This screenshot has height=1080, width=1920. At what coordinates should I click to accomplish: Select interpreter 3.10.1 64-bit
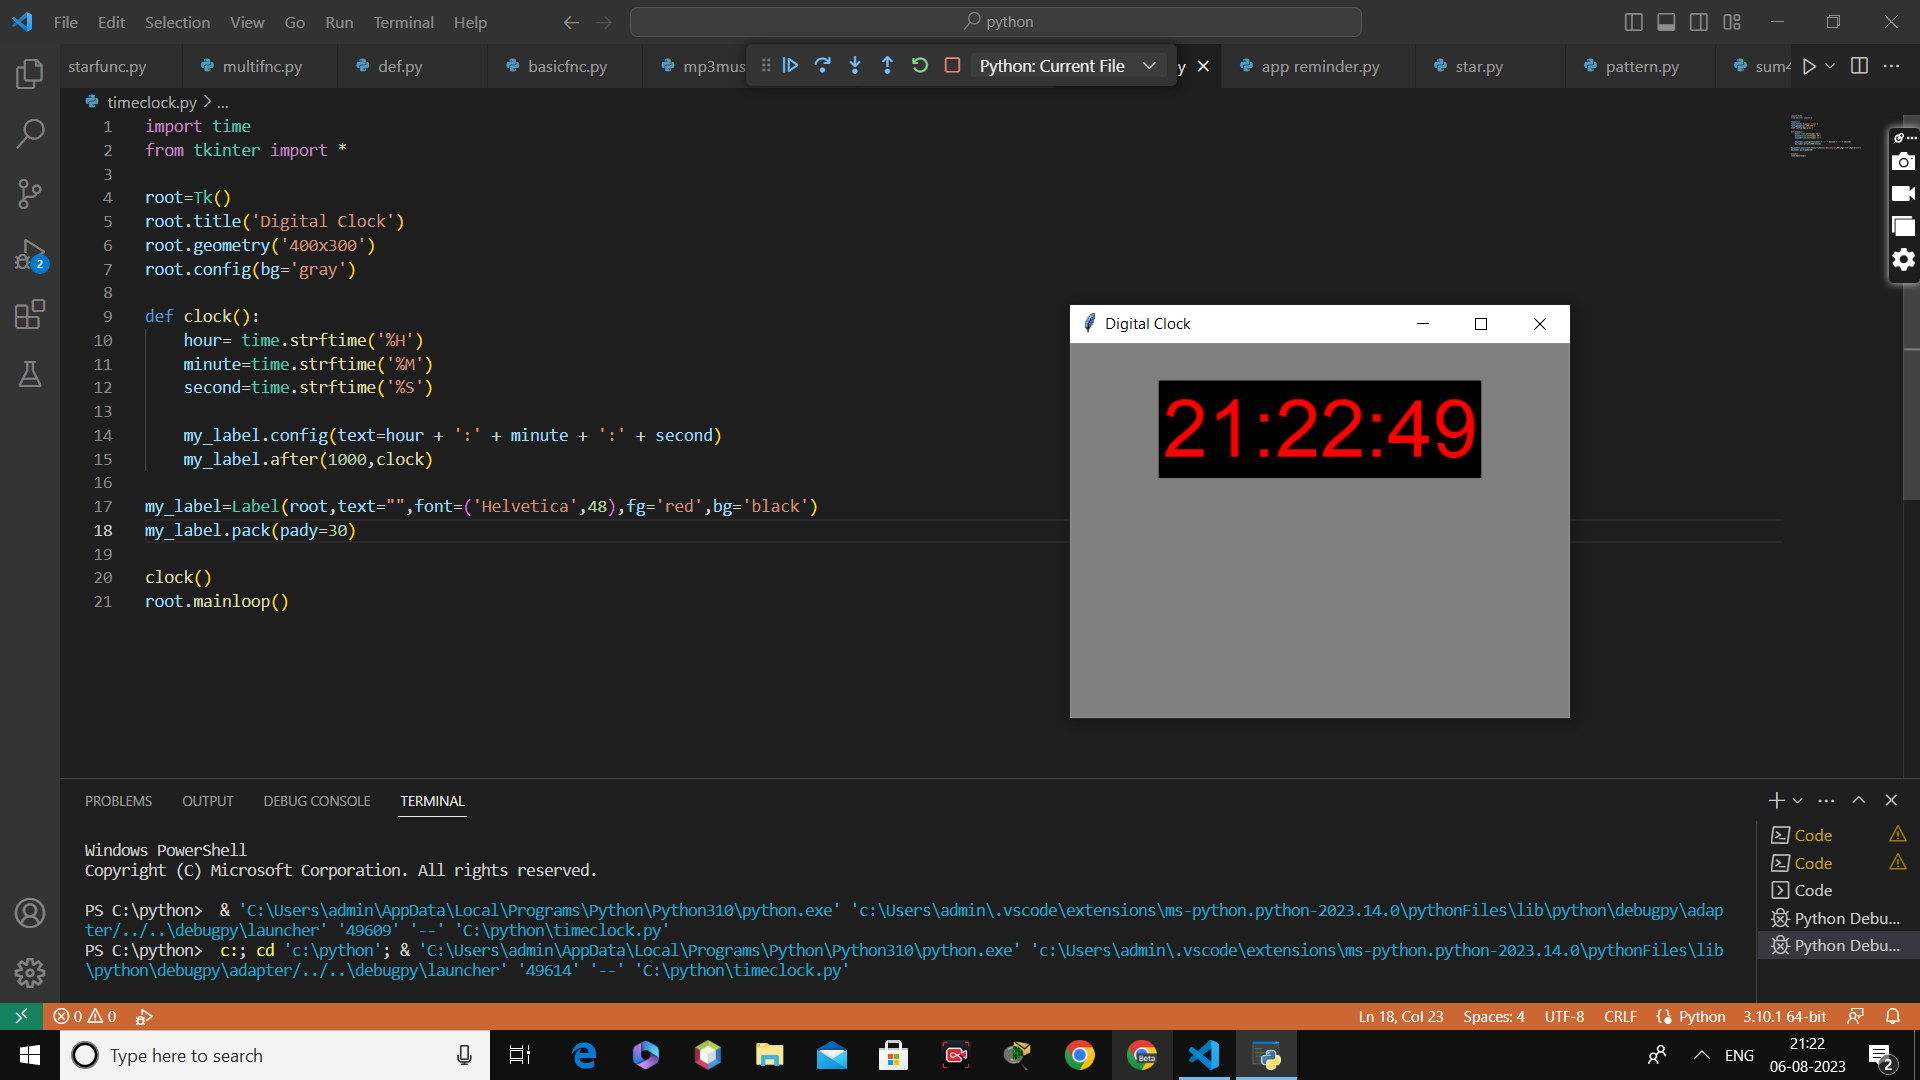click(1784, 1016)
